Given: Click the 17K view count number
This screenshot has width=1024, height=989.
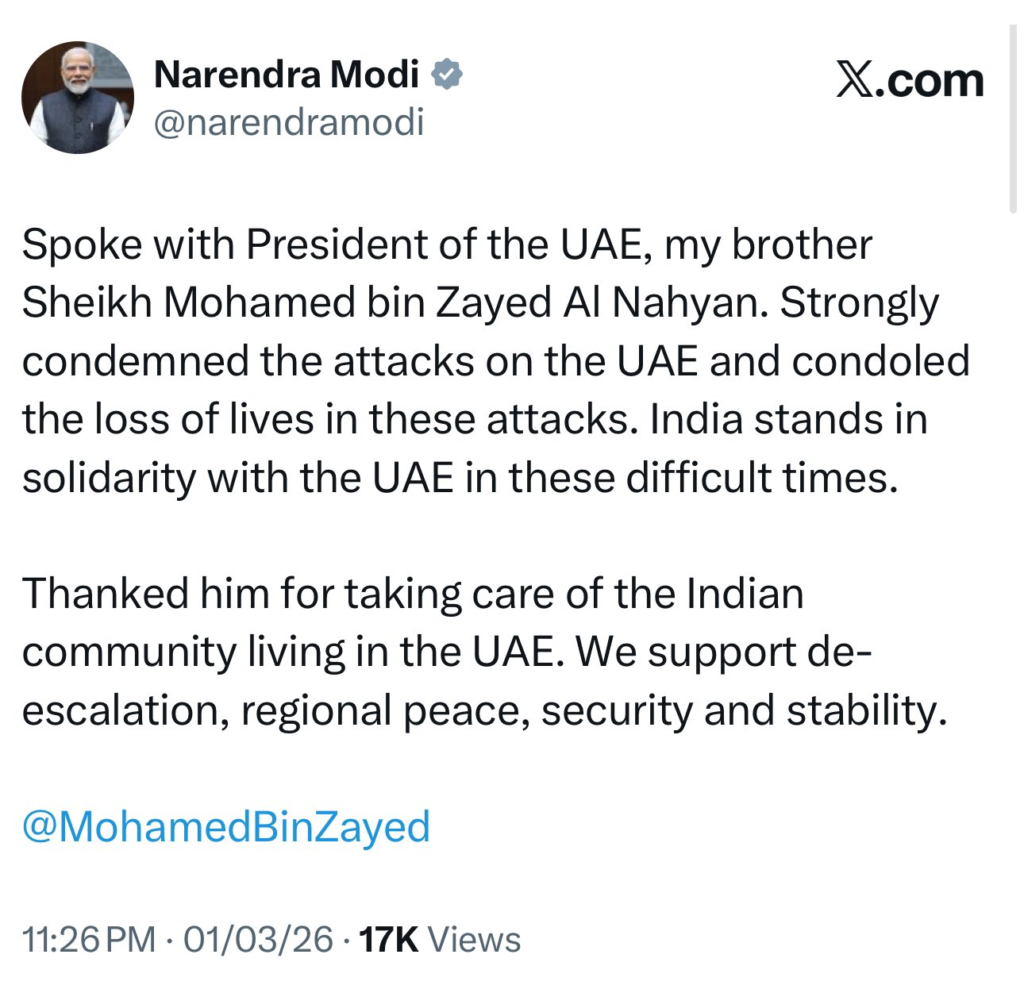Looking at the screenshot, I should pos(388,940).
